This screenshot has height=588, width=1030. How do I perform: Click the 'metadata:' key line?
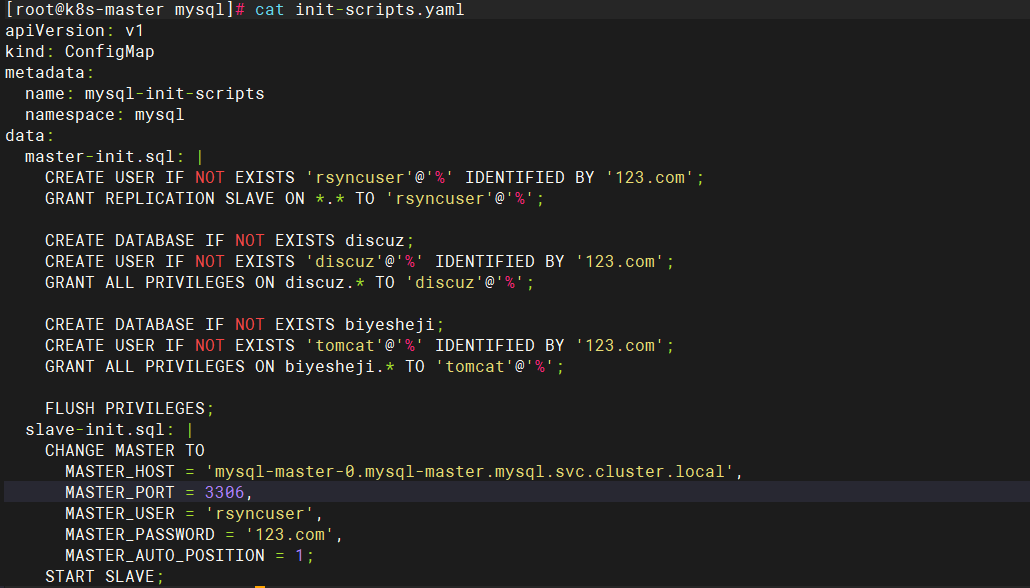(49, 73)
